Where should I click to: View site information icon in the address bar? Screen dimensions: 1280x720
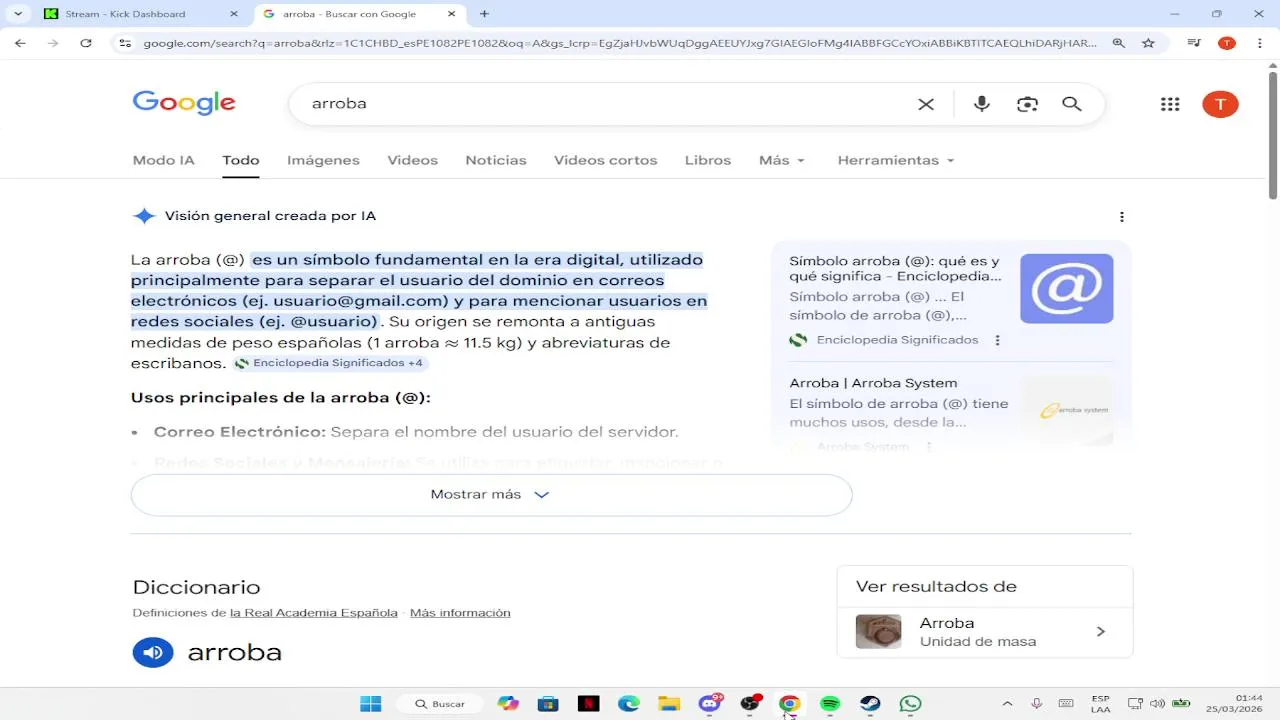click(x=124, y=43)
